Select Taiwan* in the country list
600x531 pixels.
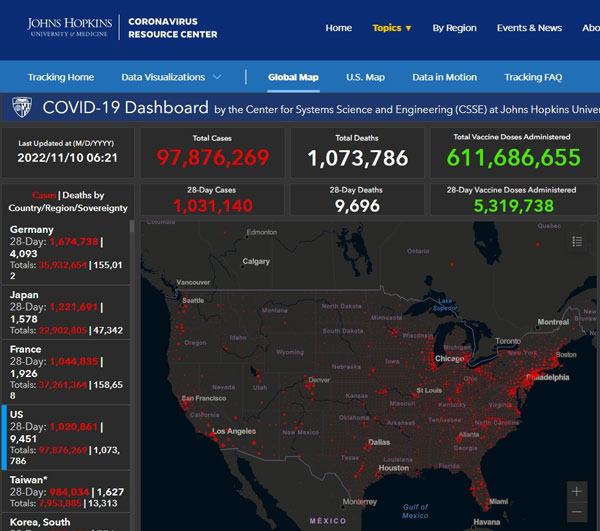(66, 491)
